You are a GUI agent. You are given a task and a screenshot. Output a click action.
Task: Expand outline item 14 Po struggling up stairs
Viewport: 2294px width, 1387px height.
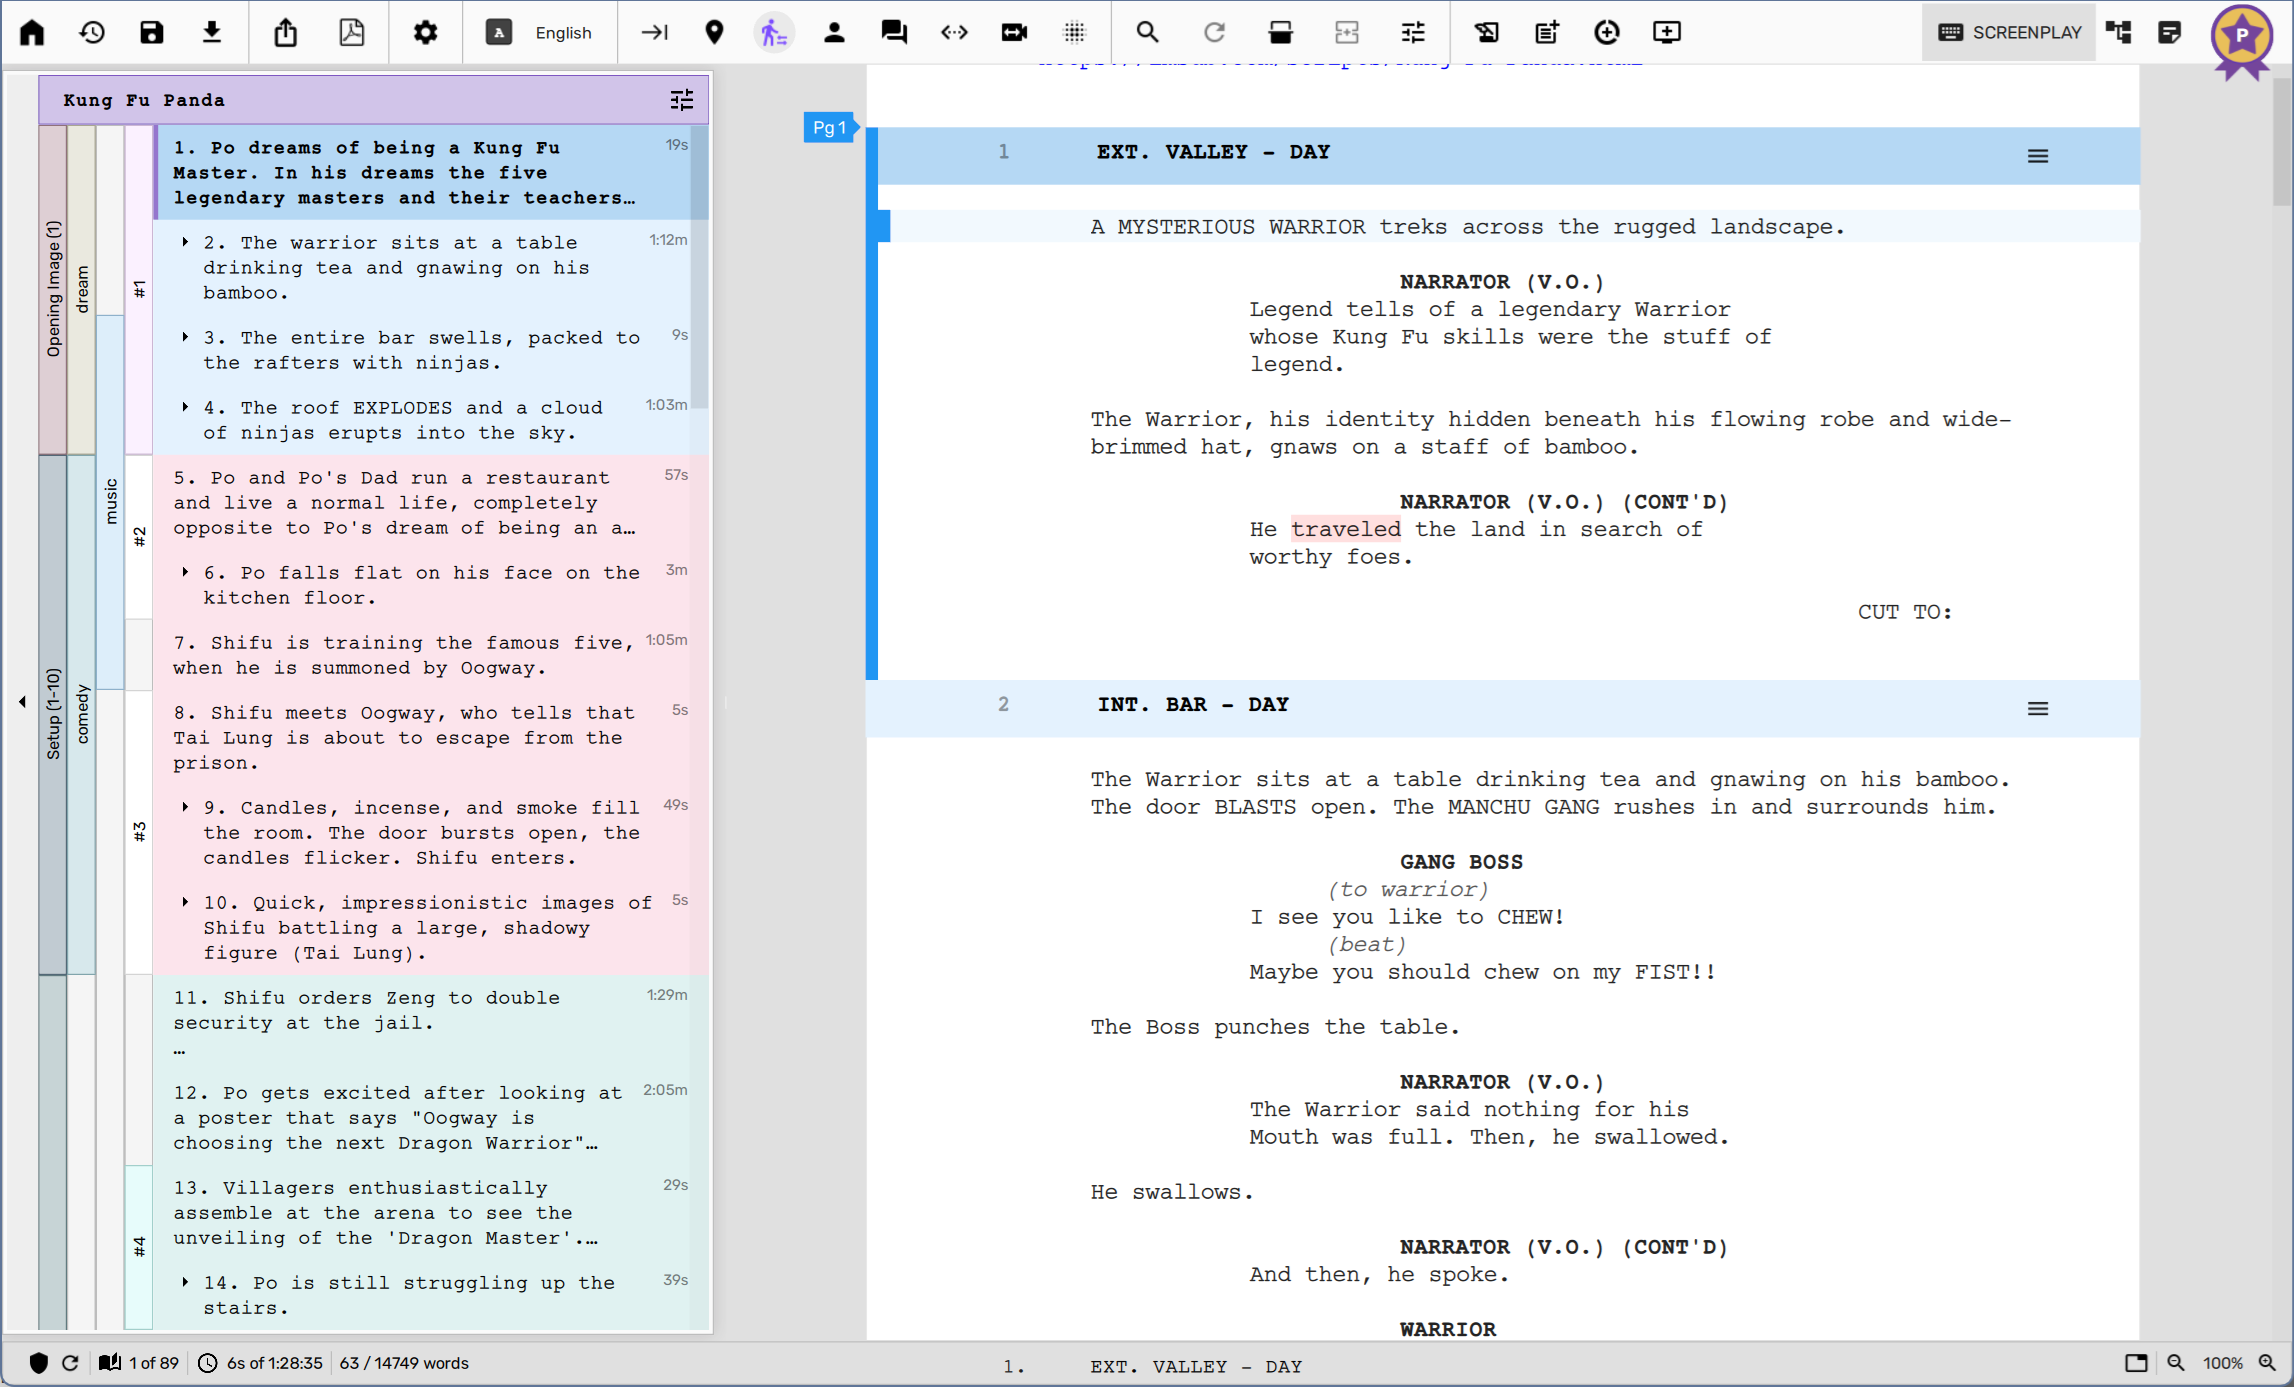click(185, 1282)
